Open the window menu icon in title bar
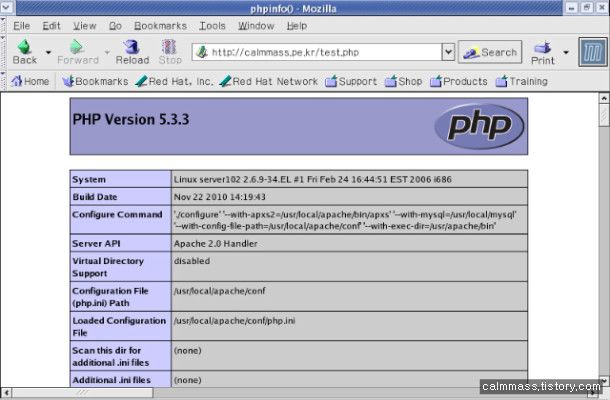The image size is (610, 400). coord(7,7)
